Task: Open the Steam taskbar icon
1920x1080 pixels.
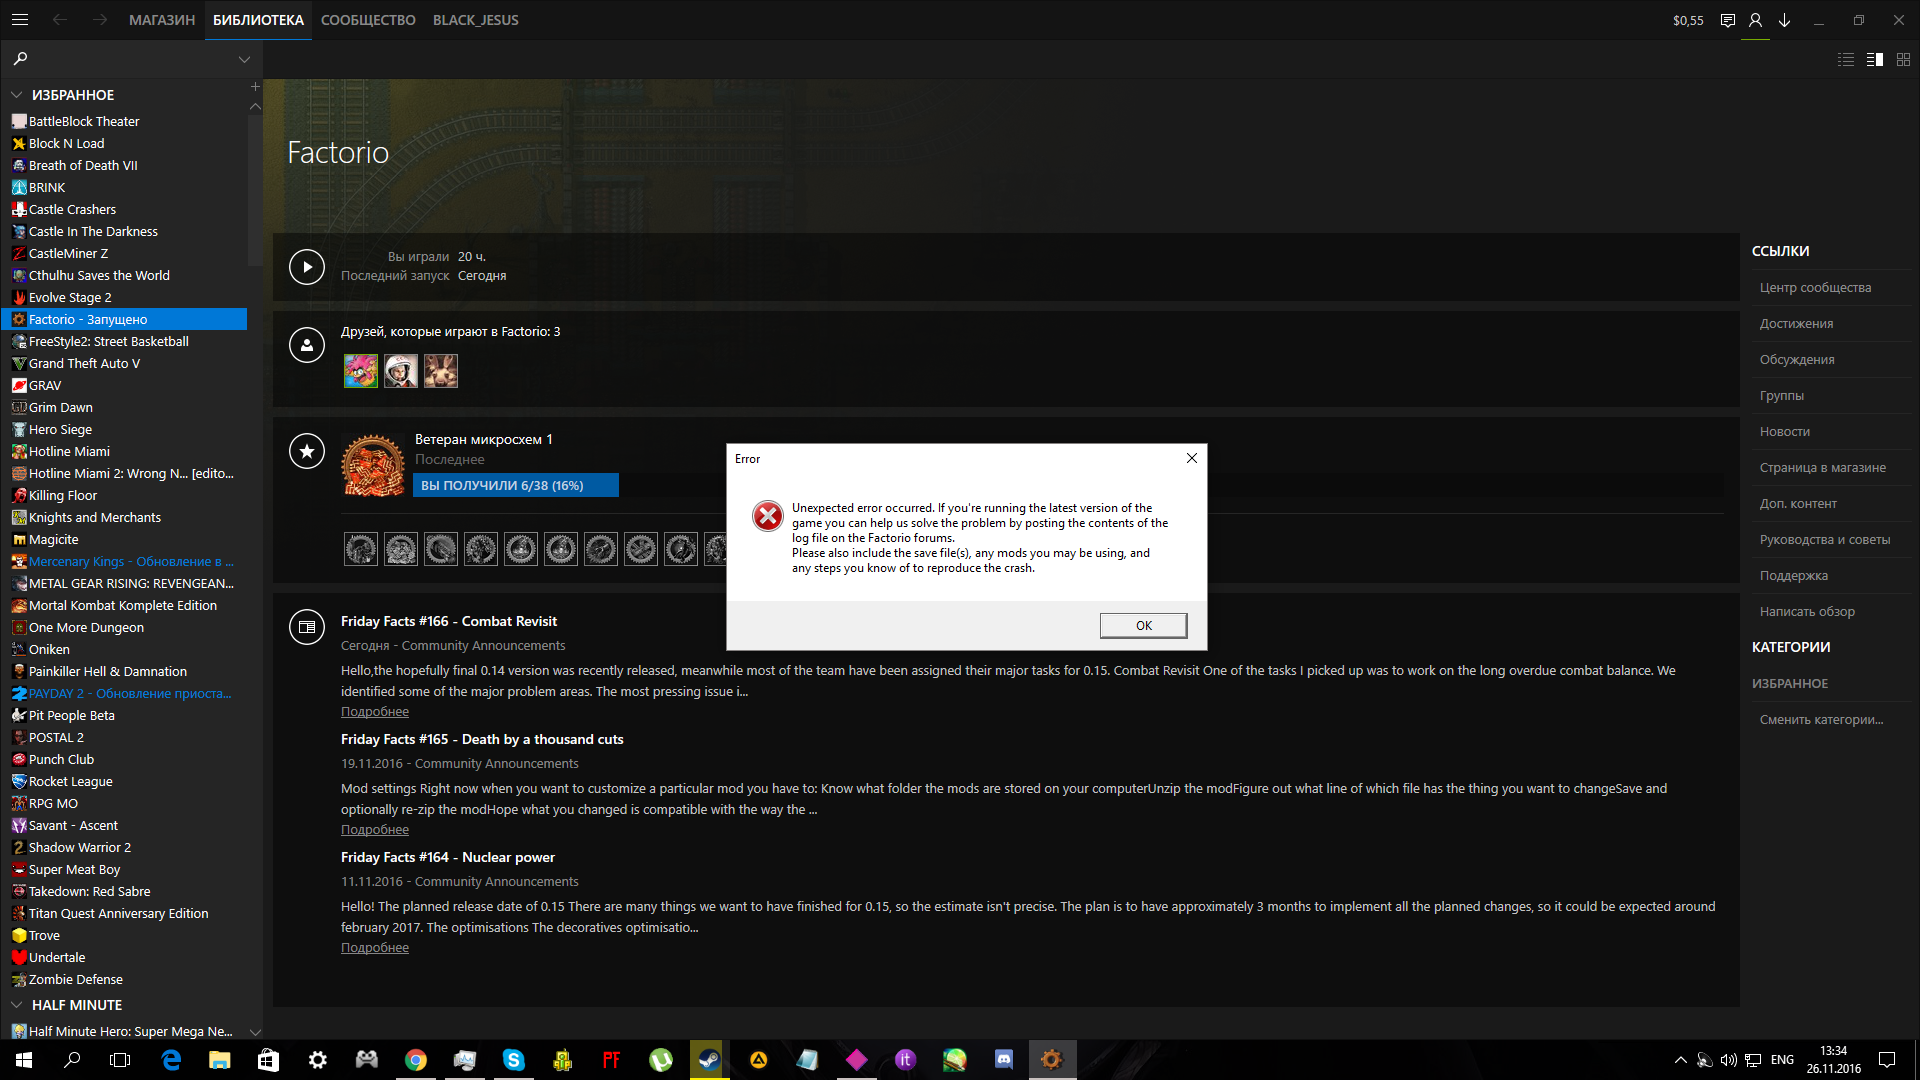Action: (710, 1060)
